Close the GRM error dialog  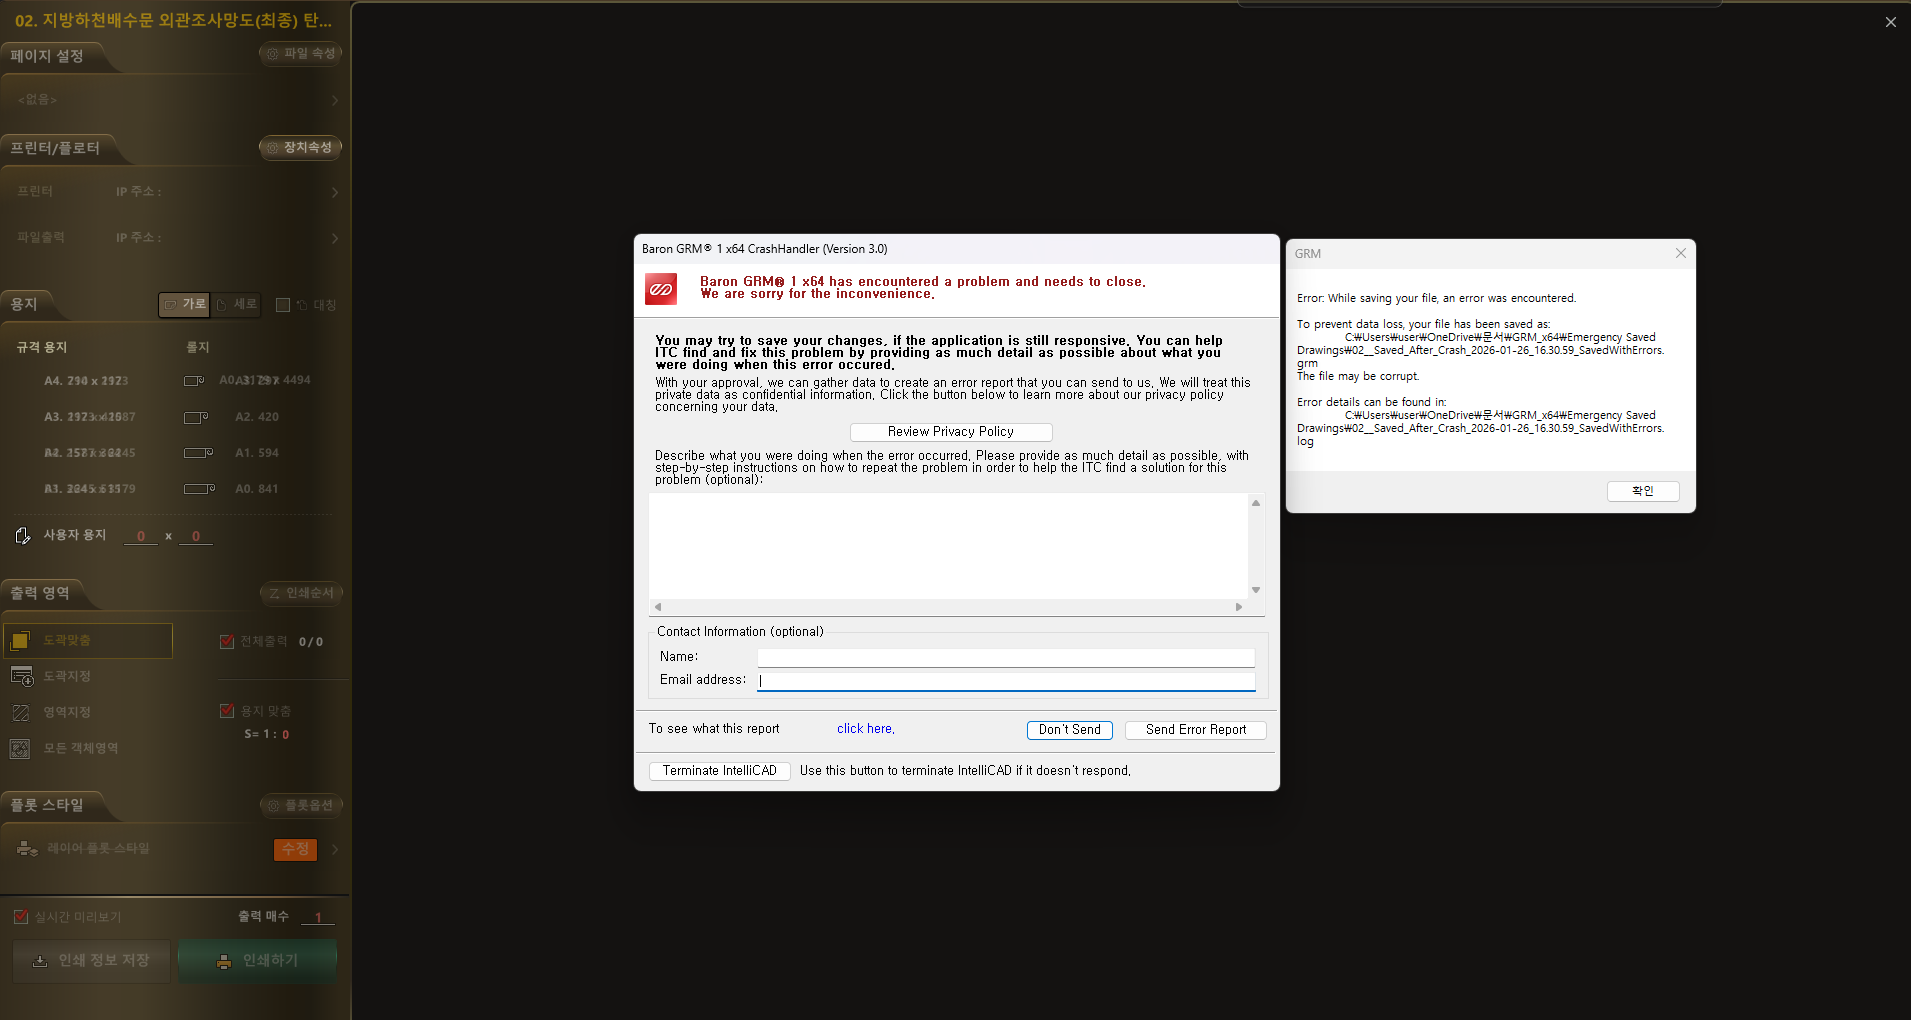(x=1681, y=253)
